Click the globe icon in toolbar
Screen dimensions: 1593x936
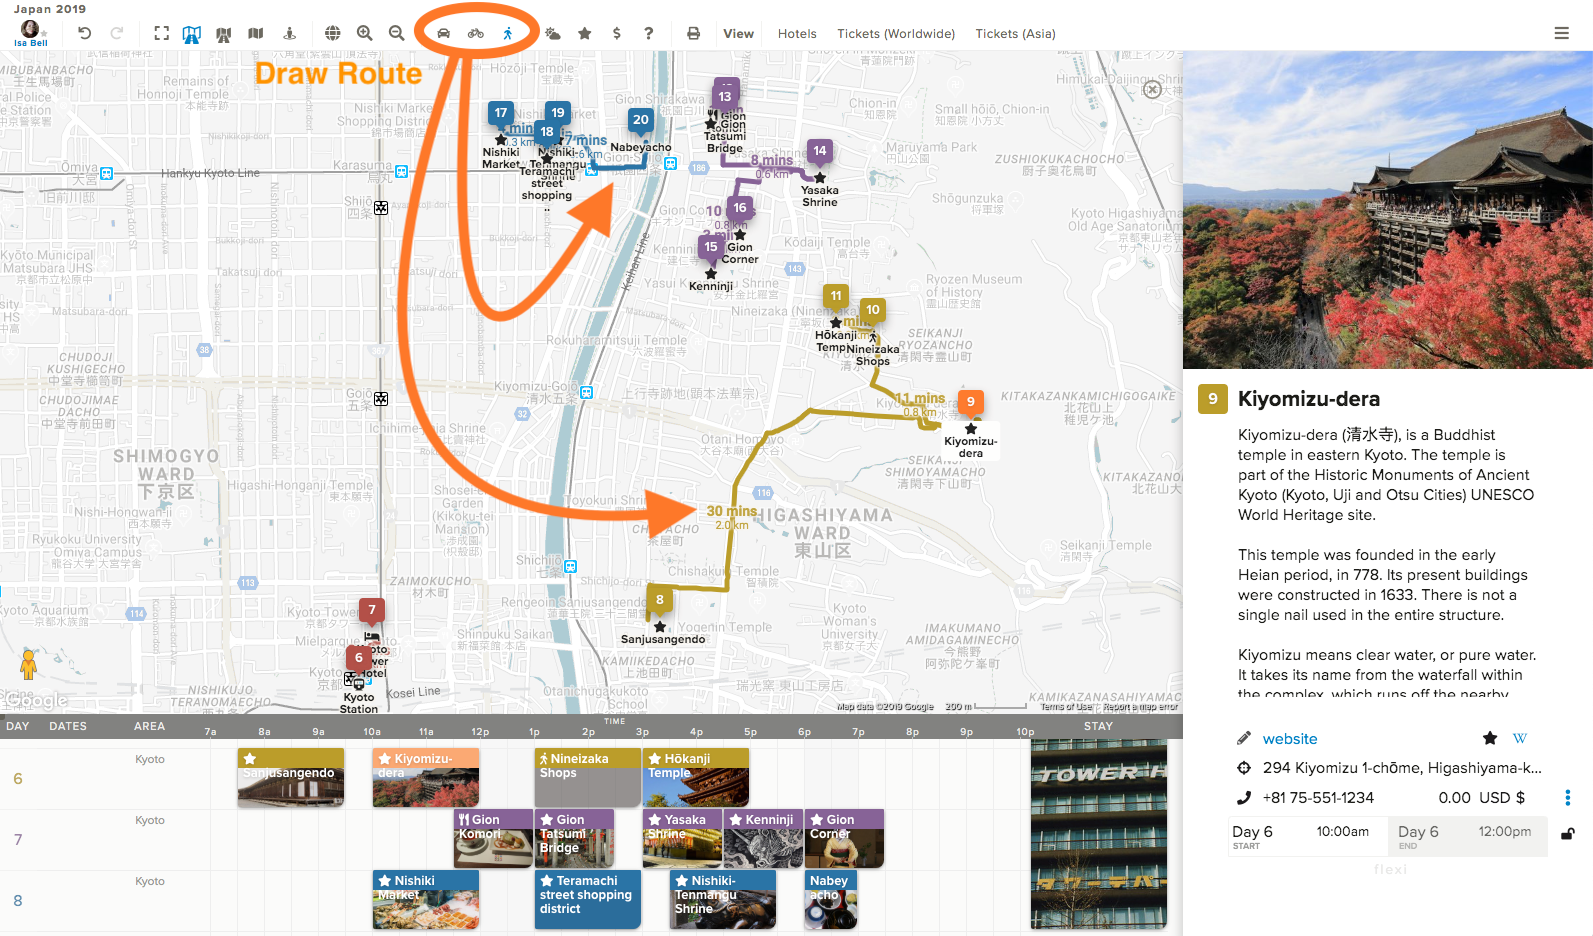333,33
